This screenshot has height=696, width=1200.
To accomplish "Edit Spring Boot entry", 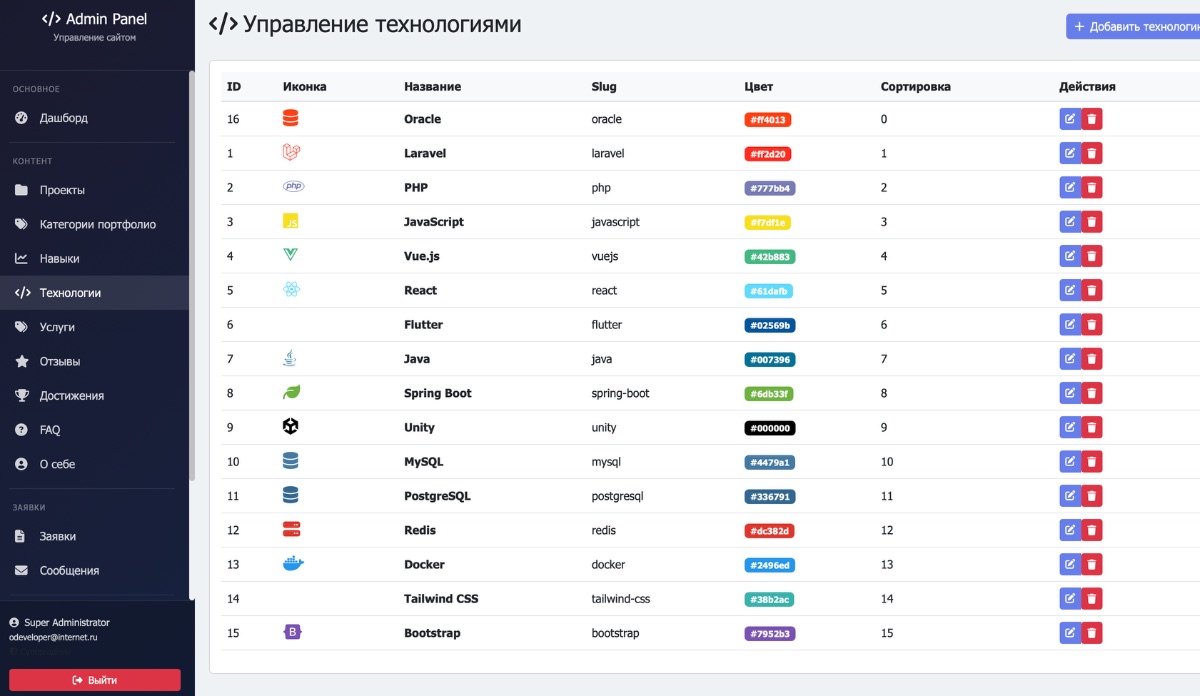I will pos(1070,393).
